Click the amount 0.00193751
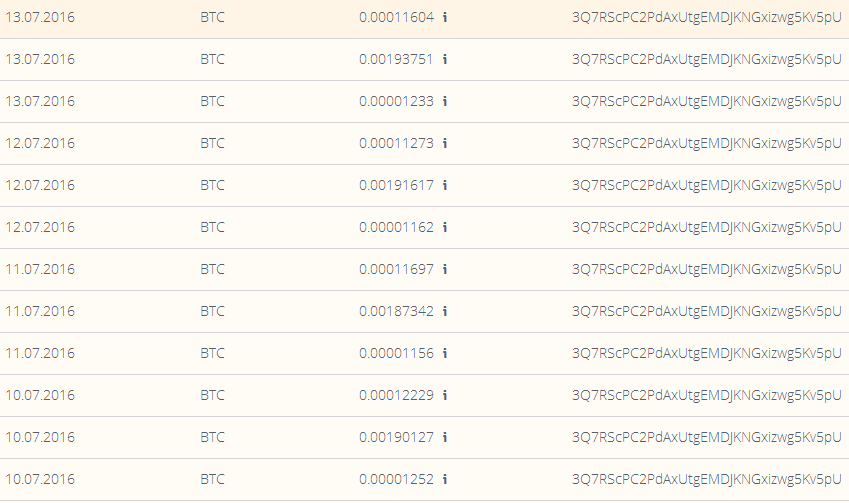This screenshot has width=849, height=503. click(396, 59)
